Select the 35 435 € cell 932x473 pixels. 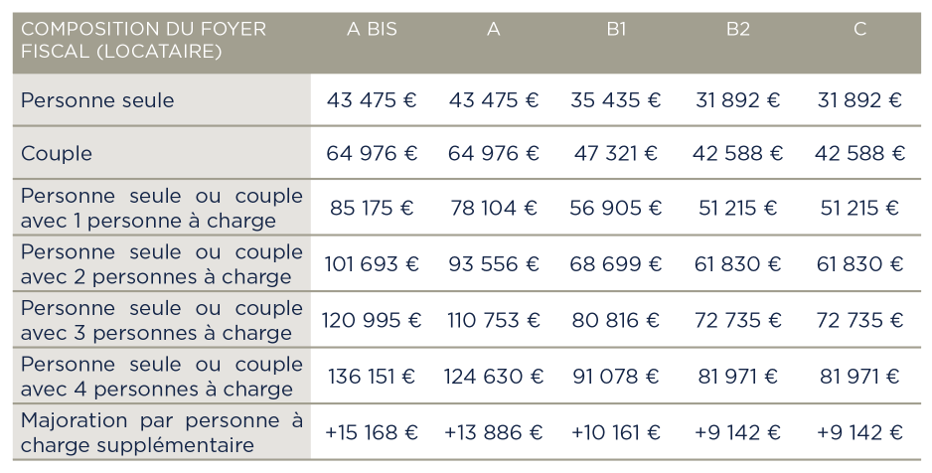(x=616, y=100)
